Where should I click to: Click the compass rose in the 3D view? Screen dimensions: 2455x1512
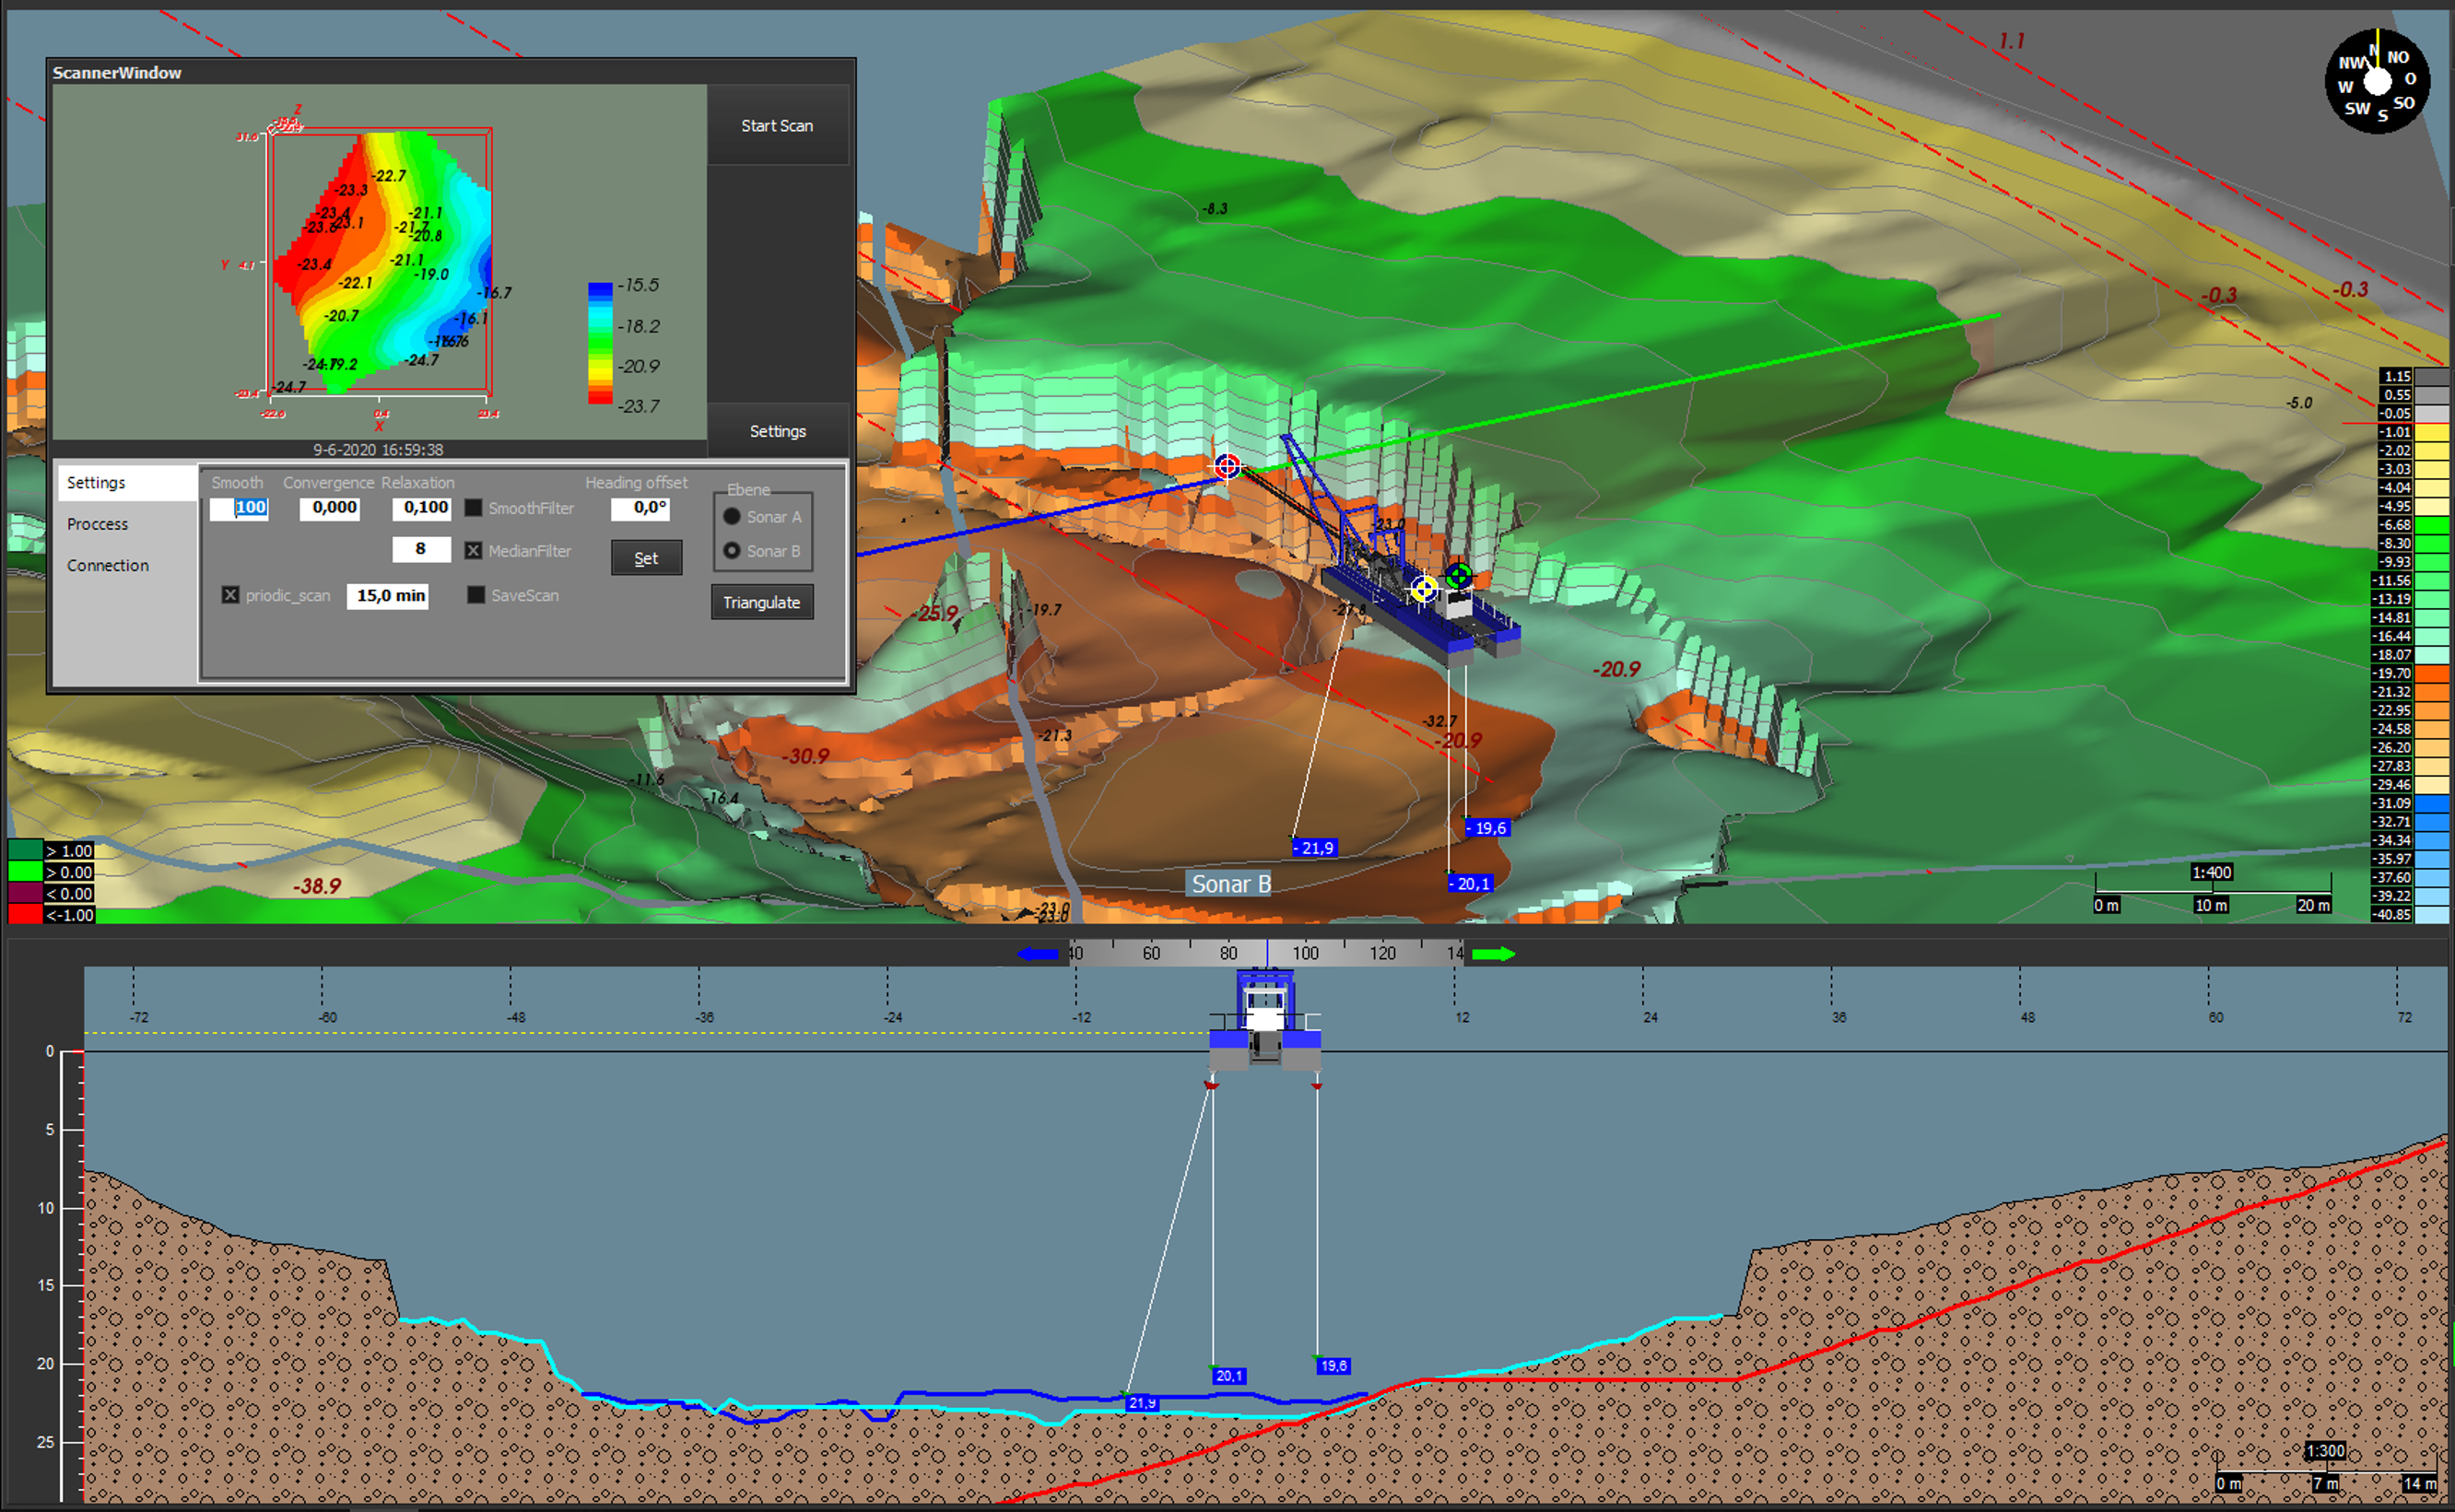2377,82
